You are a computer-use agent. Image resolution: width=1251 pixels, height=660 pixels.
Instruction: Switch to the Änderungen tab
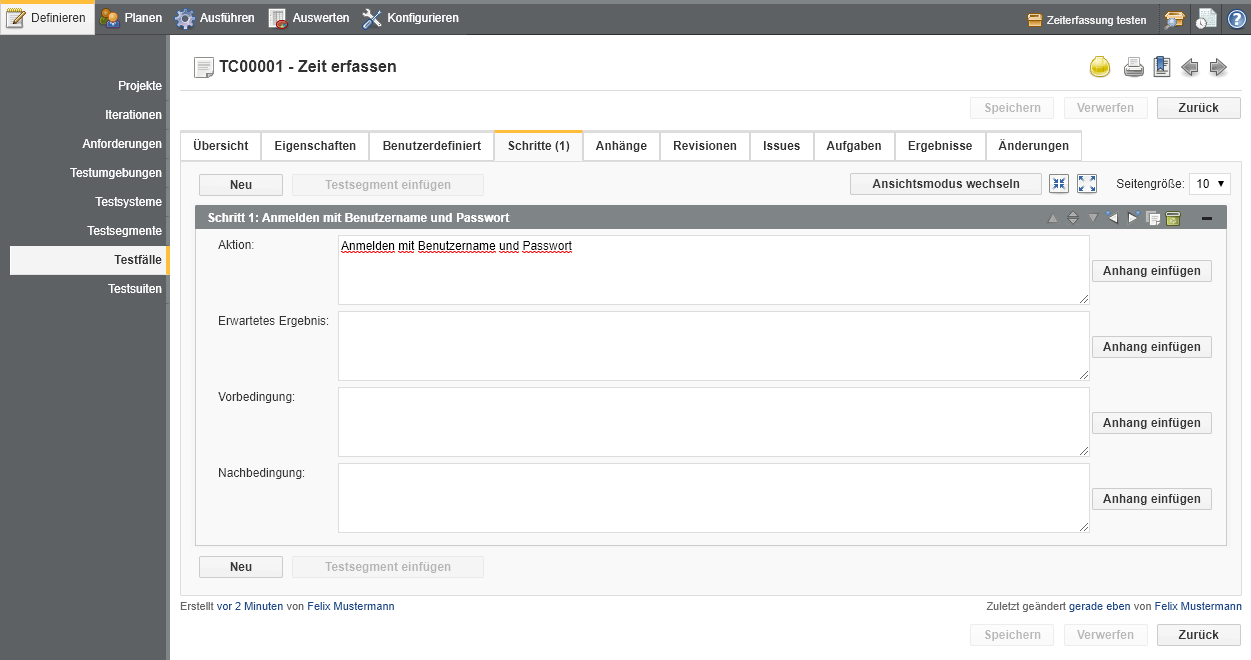click(x=1034, y=146)
